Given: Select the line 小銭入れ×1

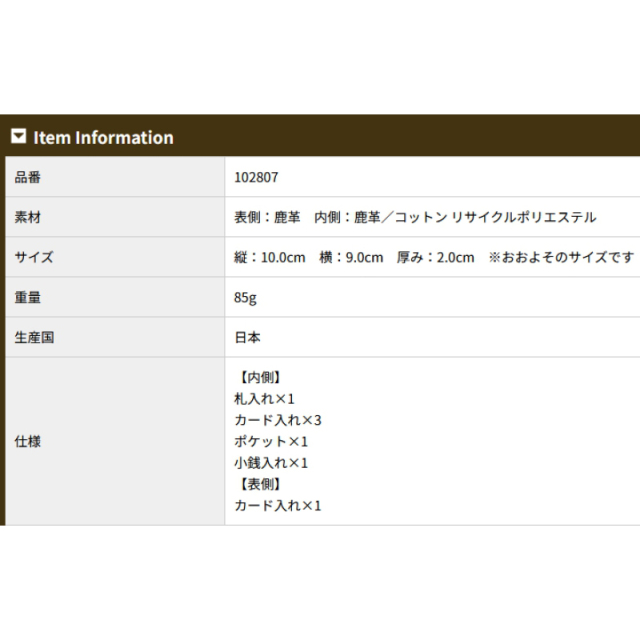Looking at the screenshot, I should tap(271, 463).
